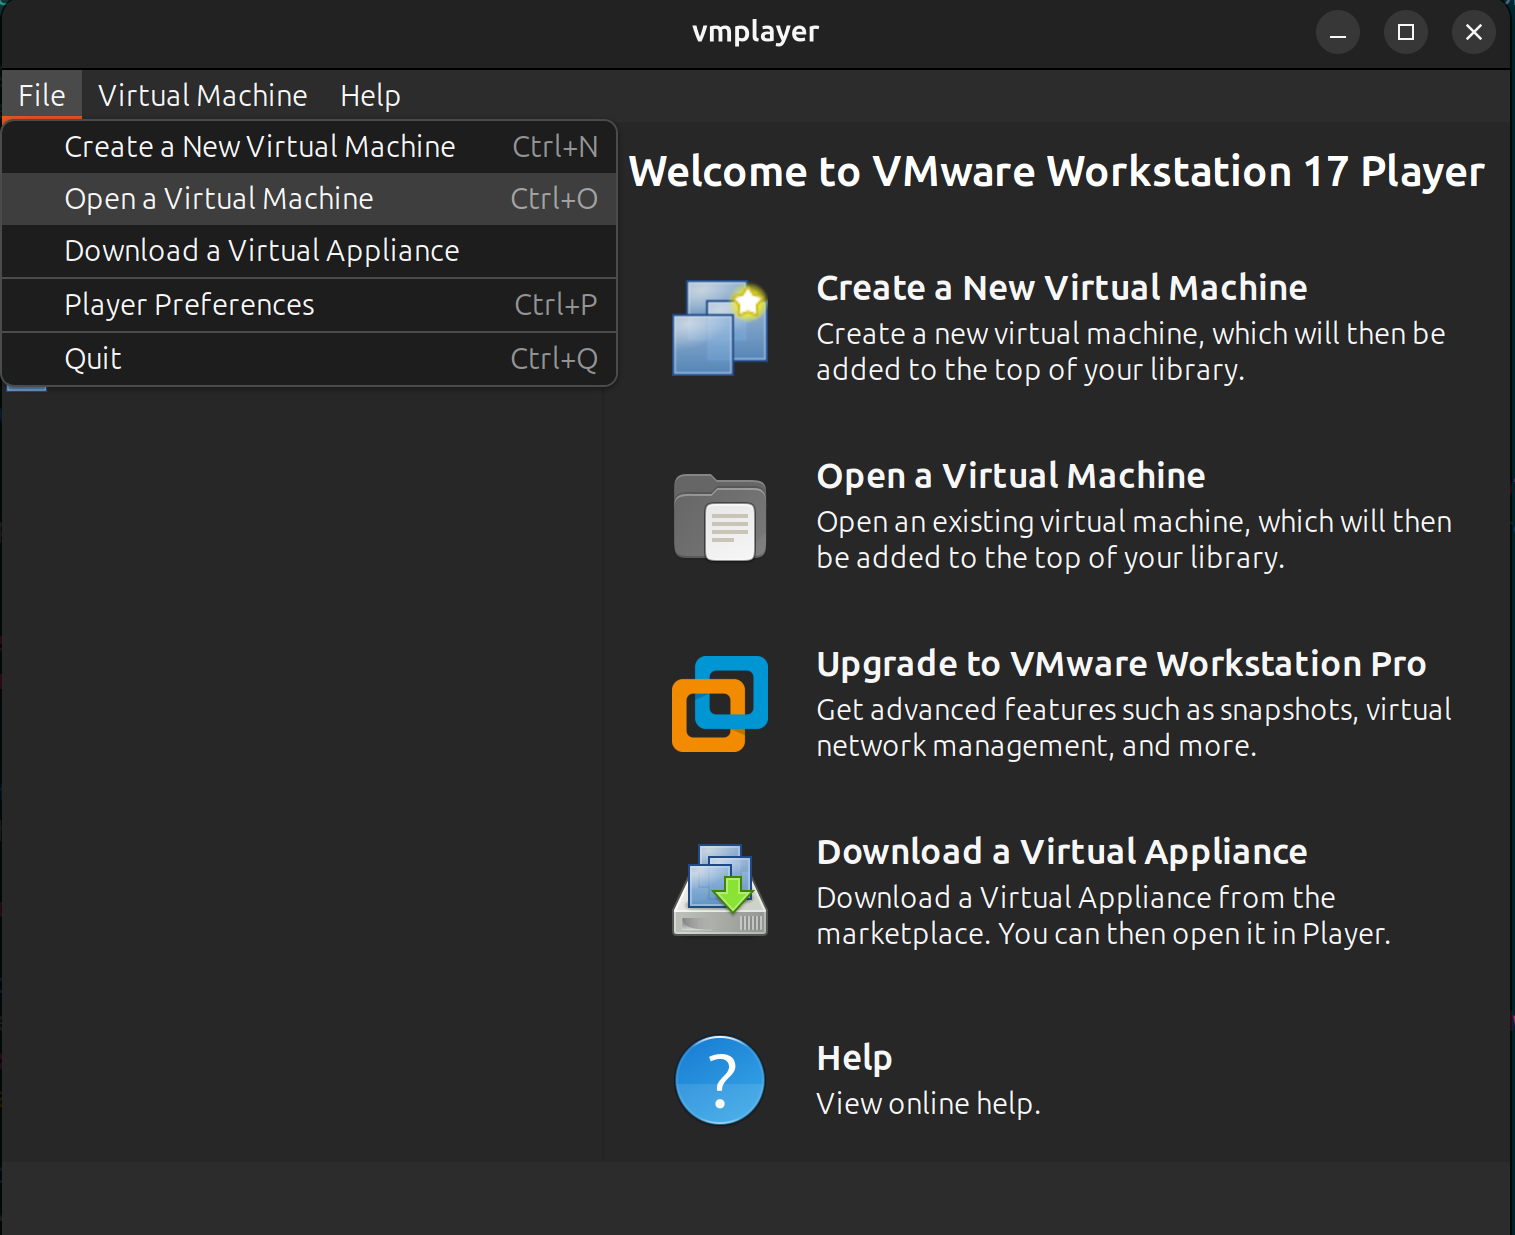This screenshot has width=1515, height=1235.
Task: Click the blue question mark Help icon
Action: point(720,1080)
